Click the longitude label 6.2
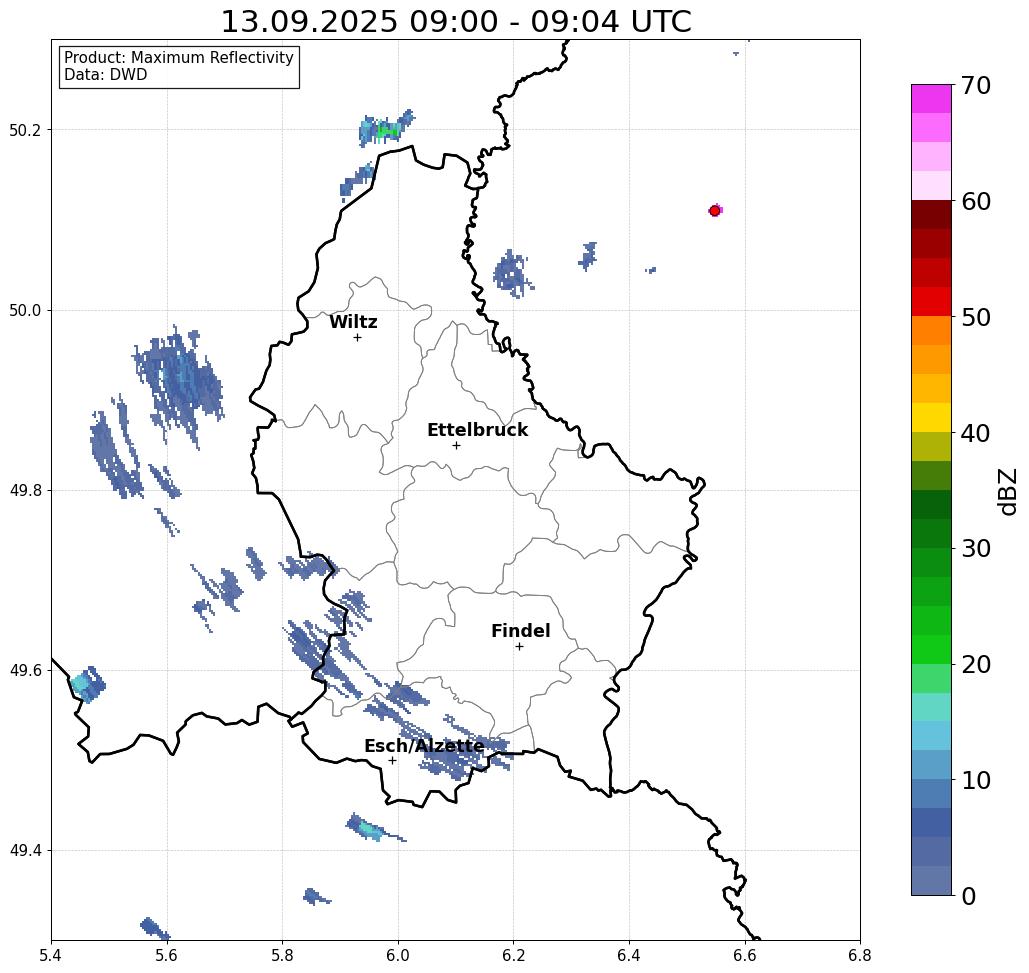This screenshot has width=1029, height=973. [514, 955]
